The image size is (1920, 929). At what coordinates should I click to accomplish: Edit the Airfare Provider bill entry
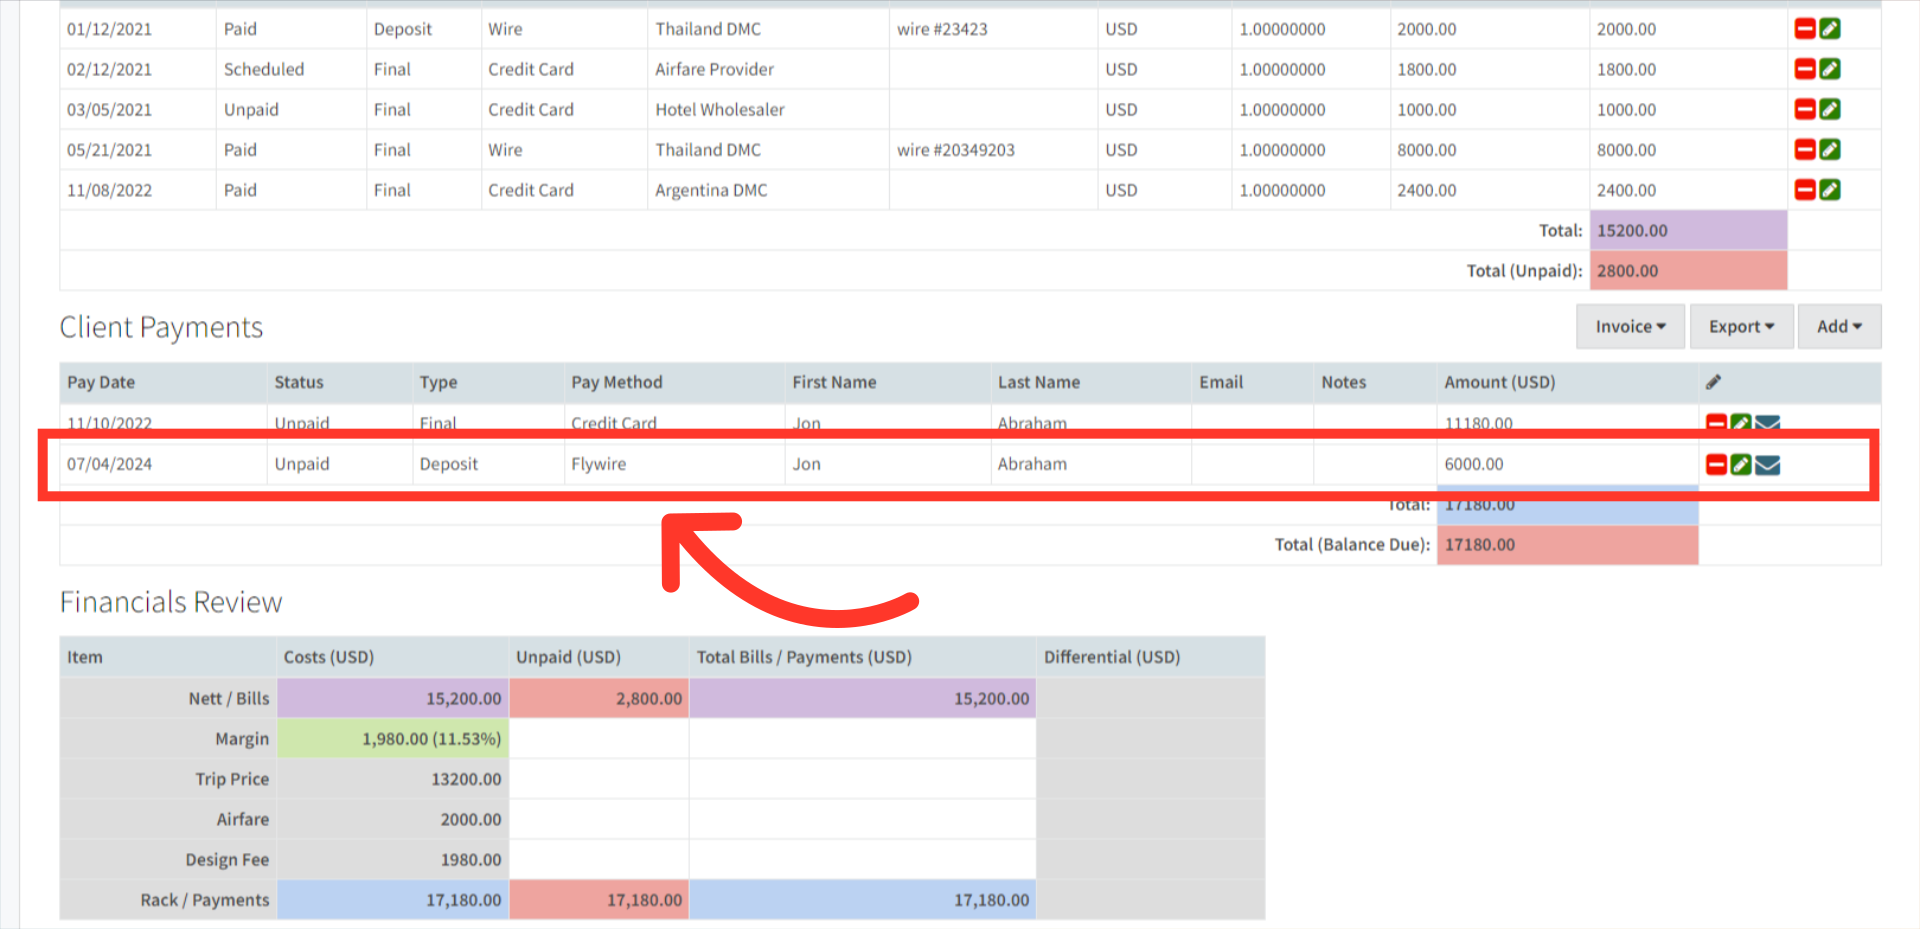point(1829,69)
